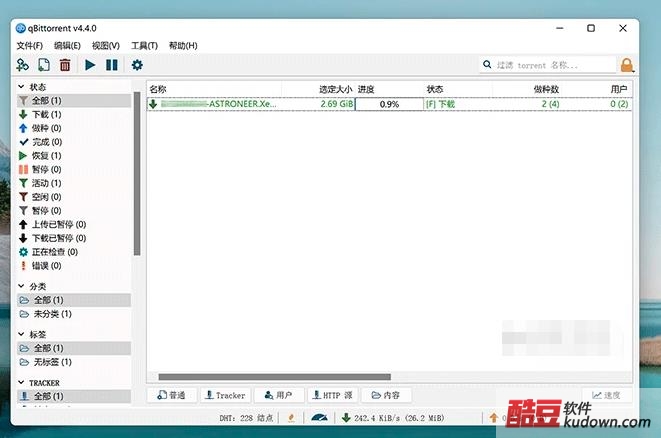Select 无标签 (1) tag filter
The image size is (661, 438).
(x=74, y=362)
